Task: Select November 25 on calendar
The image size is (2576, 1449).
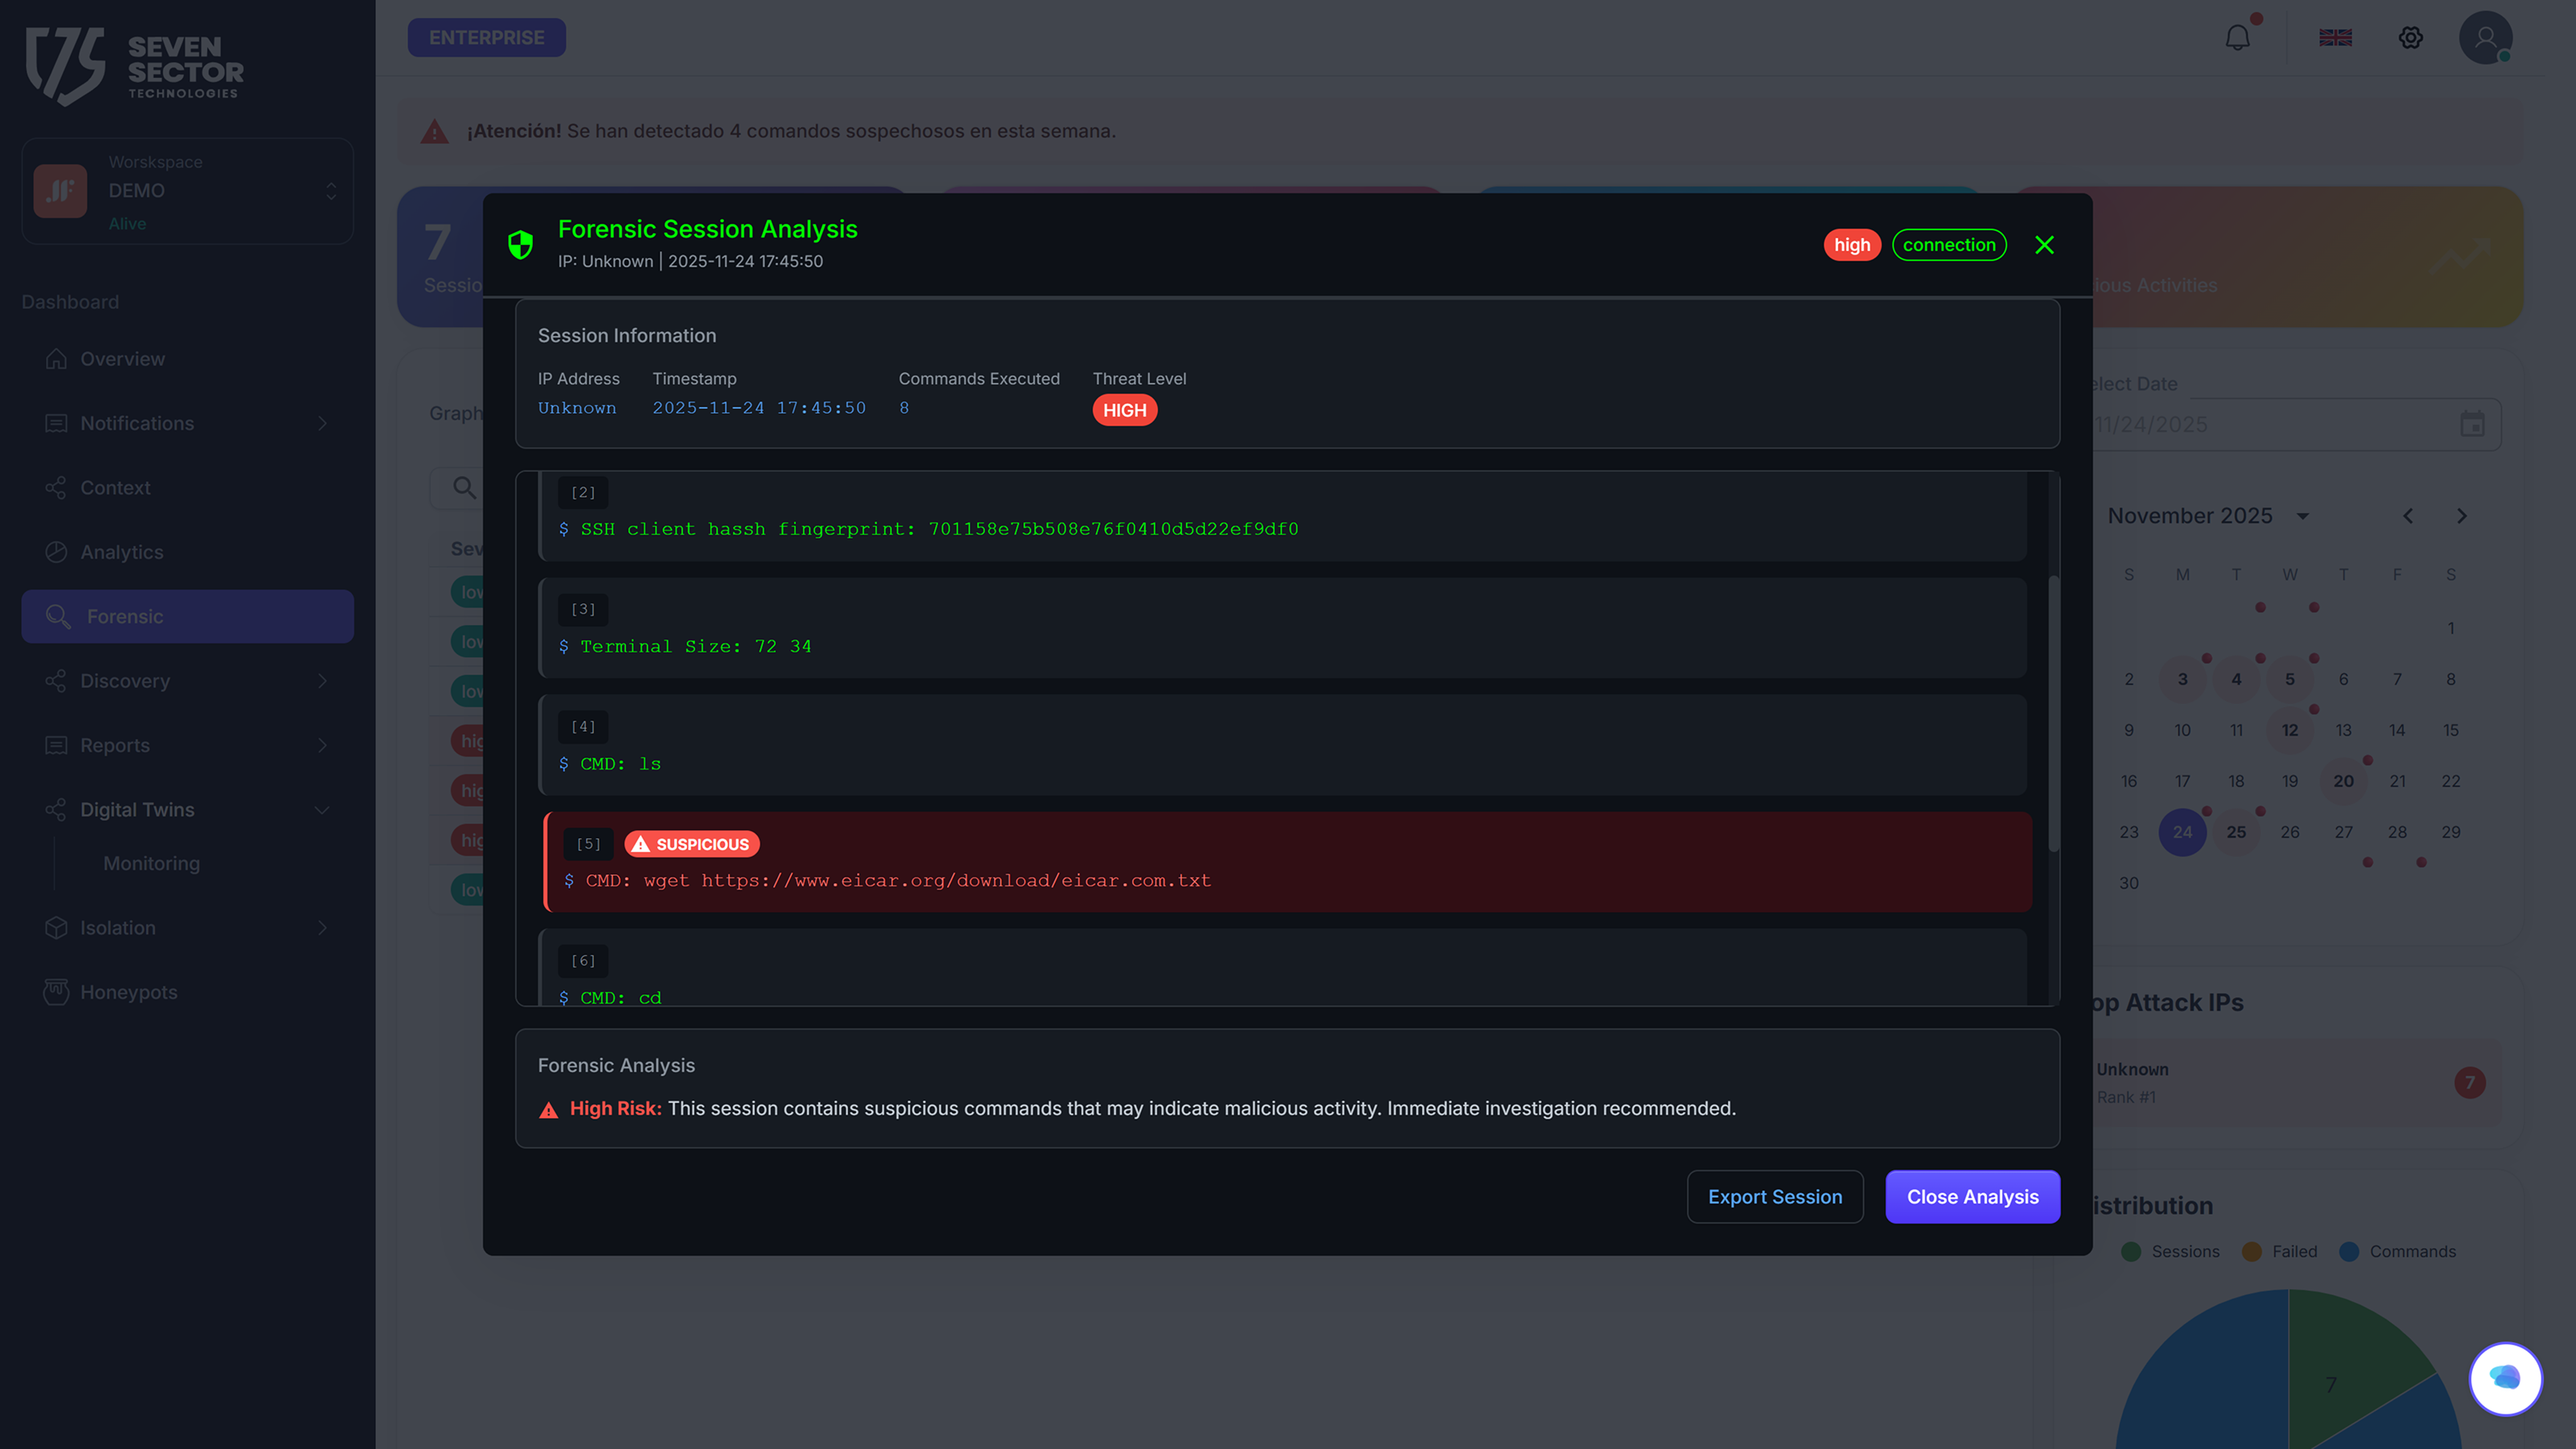Action: pyautogui.click(x=2236, y=832)
